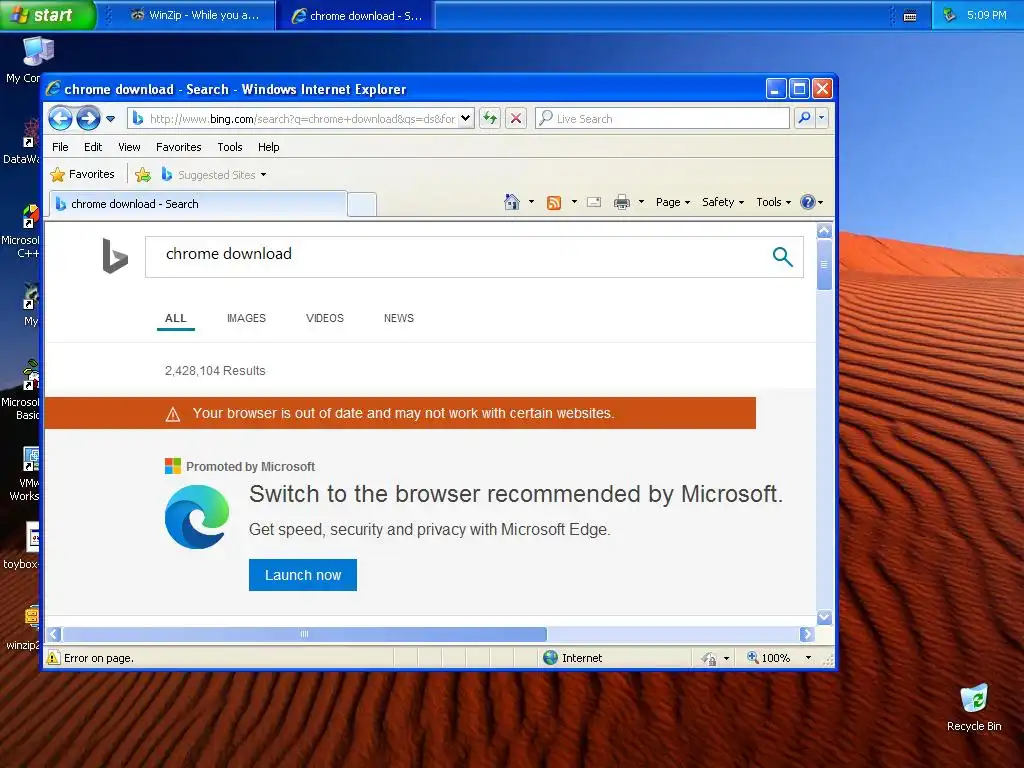Image resolution: width=1024 pixels, height=768 pixels.
Task: Click the 'Error on page' warning icon
Action: pos(54,658)
